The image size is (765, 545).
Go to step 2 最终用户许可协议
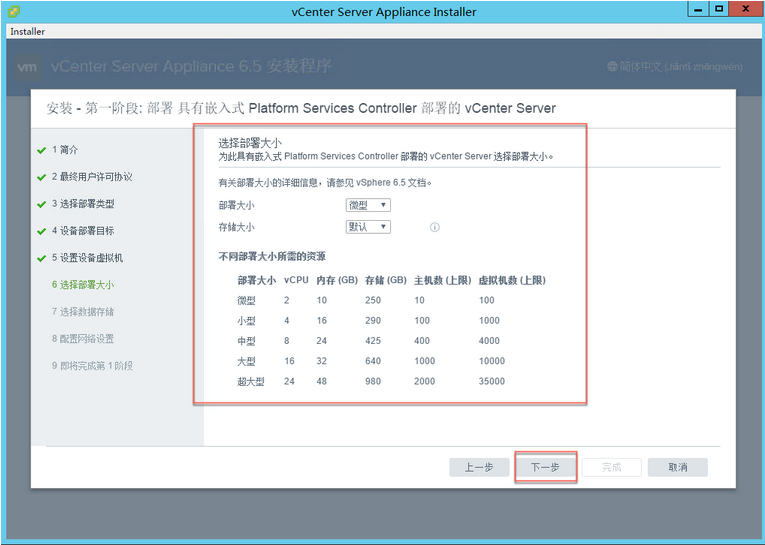(x=92, y=177)
